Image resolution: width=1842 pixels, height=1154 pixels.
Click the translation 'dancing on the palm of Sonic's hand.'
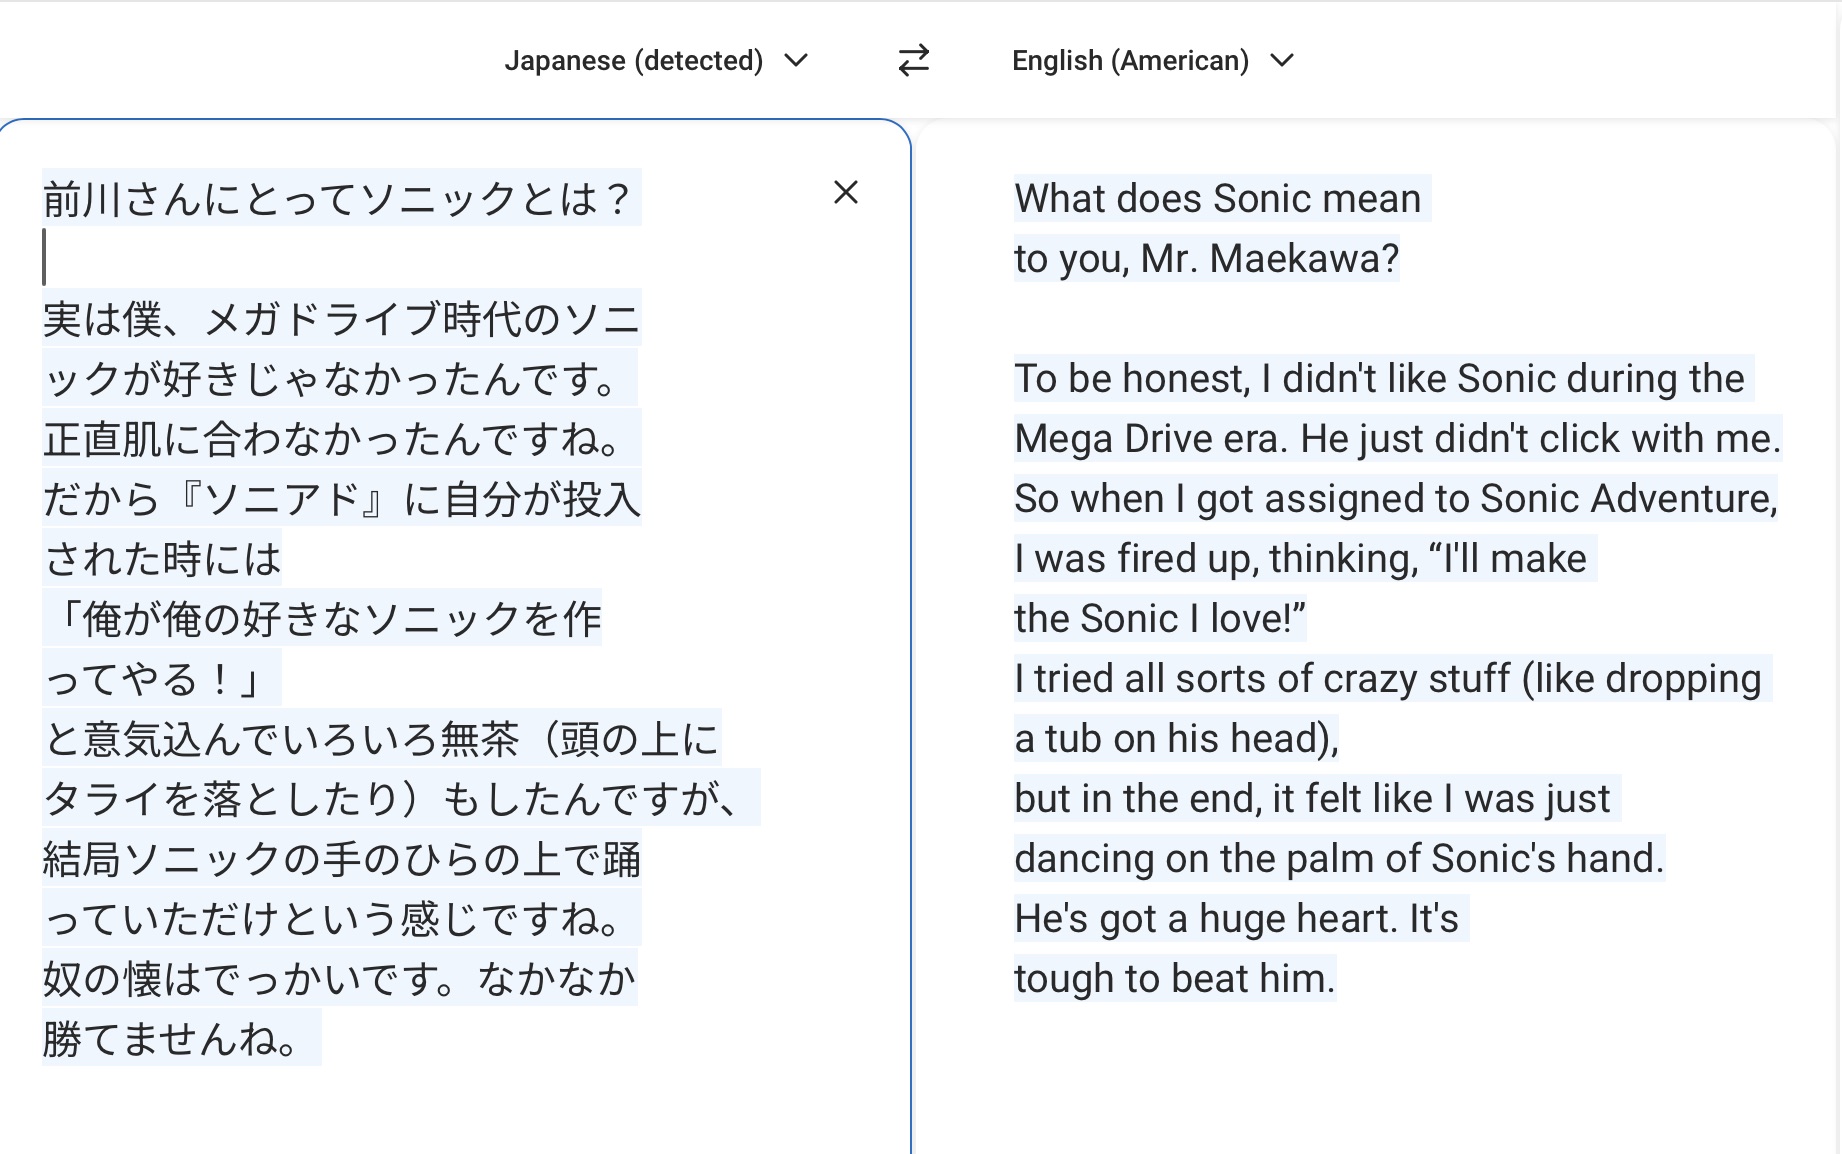point(1340,858)
